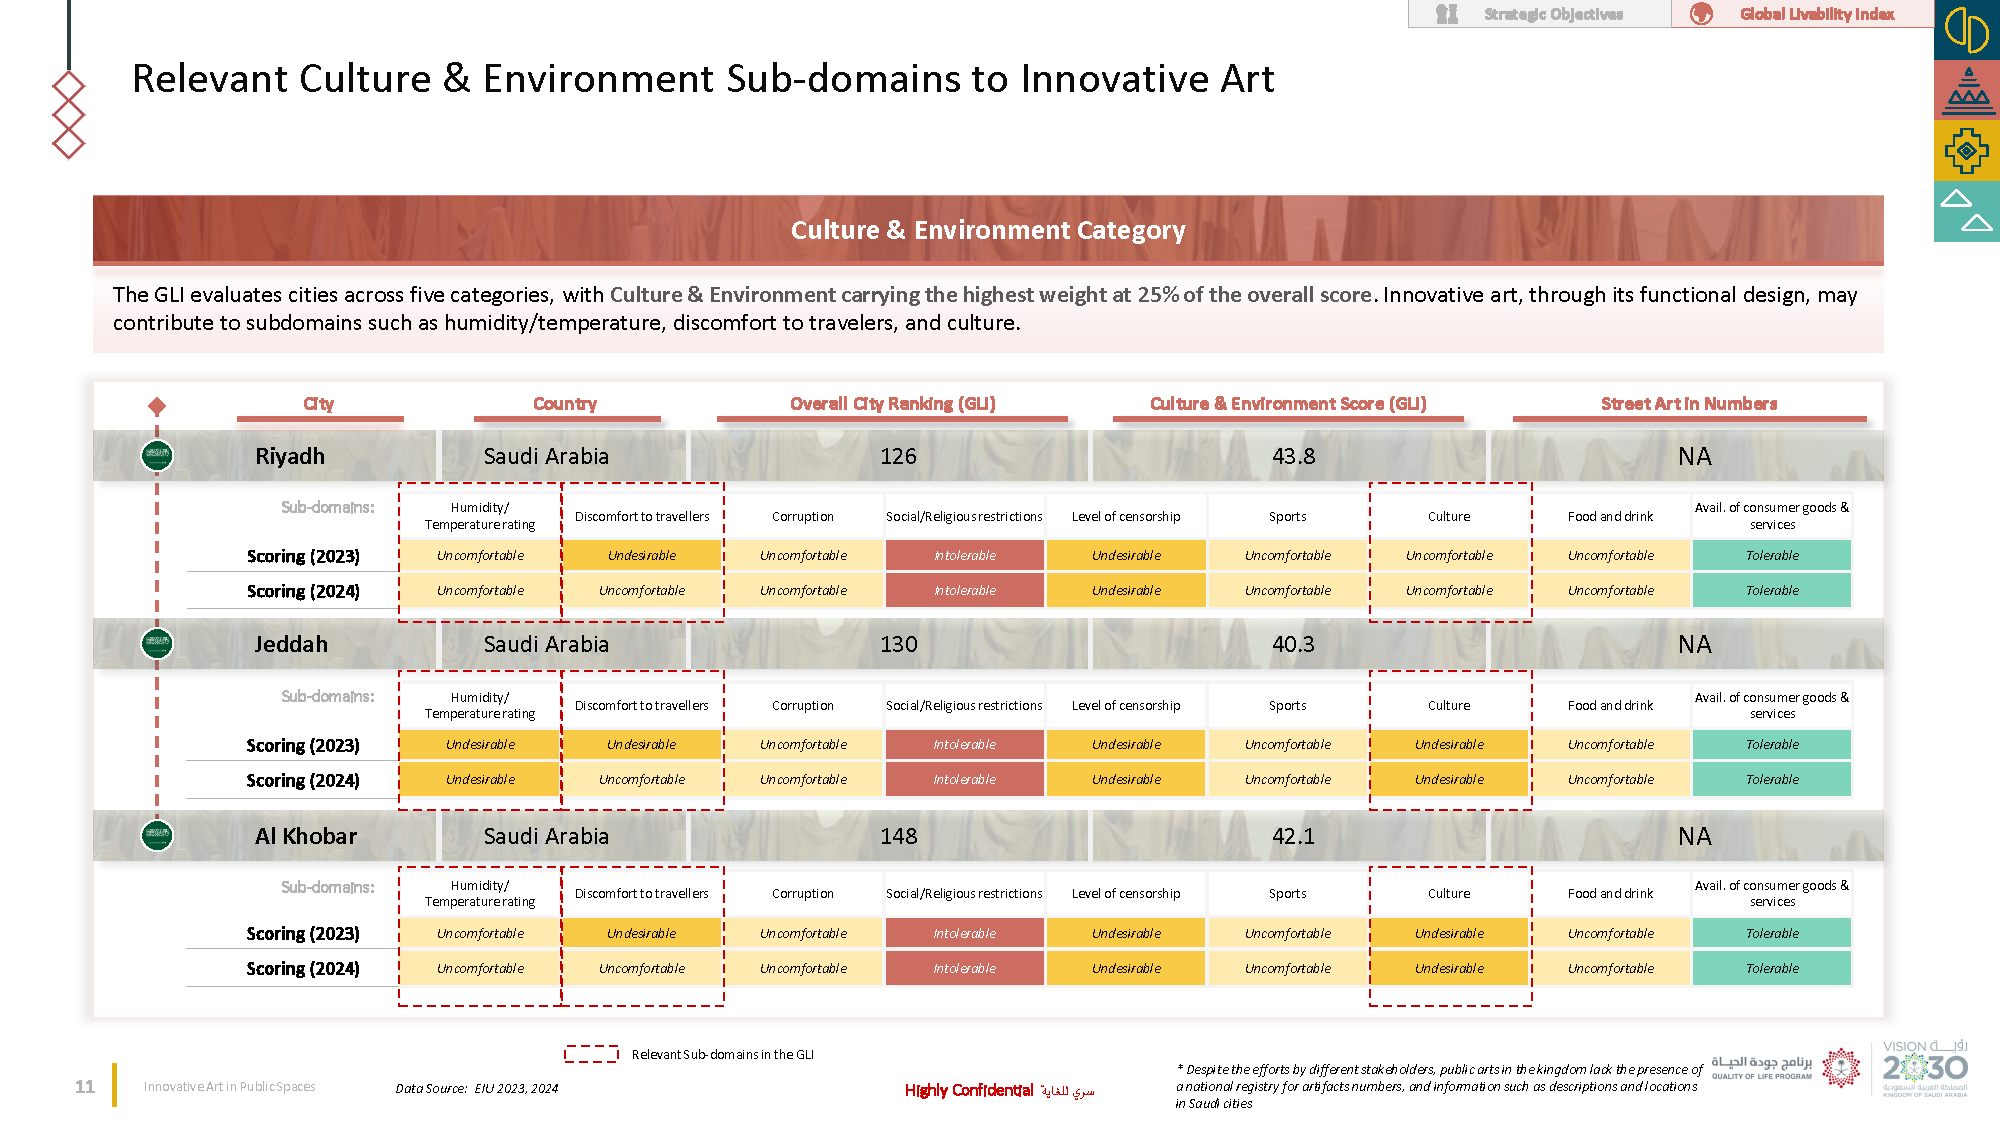Click the globe icon in Global Livability Index

click(x=1701, y=14)
